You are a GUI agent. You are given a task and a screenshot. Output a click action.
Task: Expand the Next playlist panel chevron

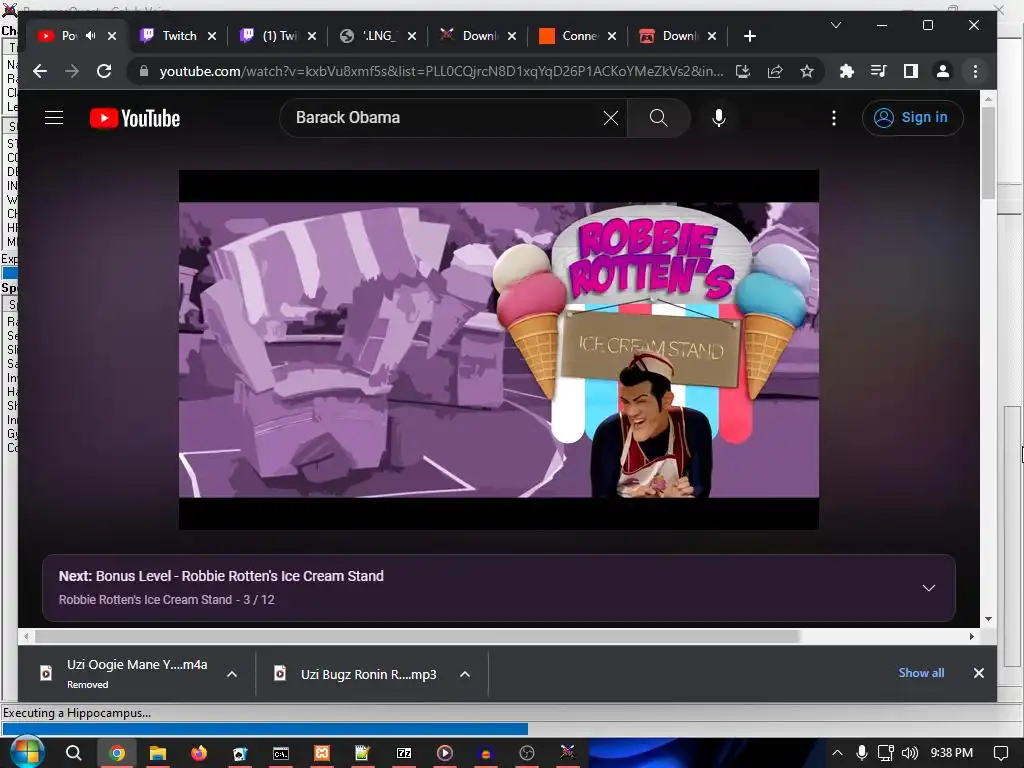click(928, 588)
